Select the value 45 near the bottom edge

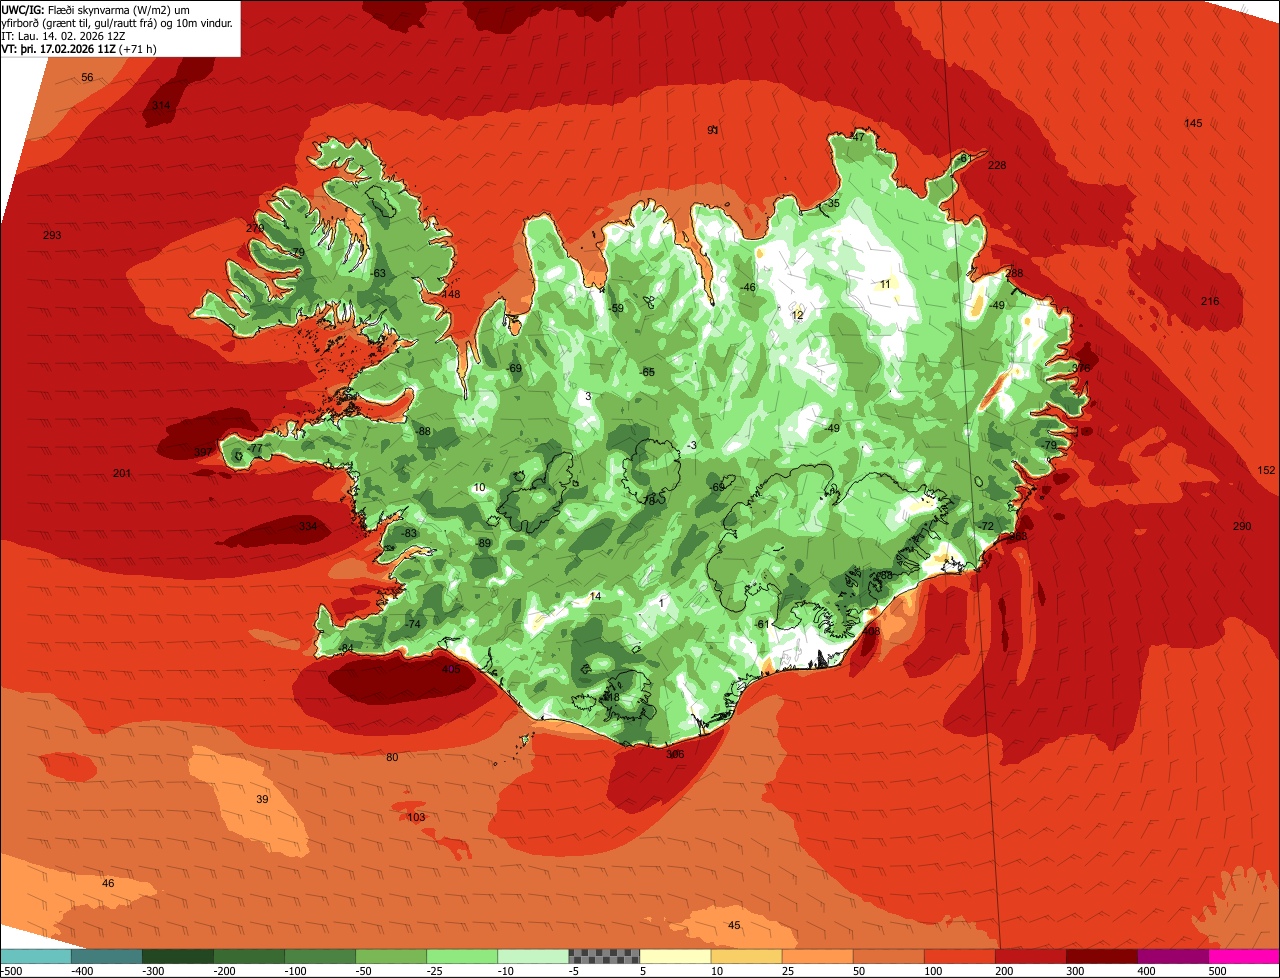click(734, 925)
